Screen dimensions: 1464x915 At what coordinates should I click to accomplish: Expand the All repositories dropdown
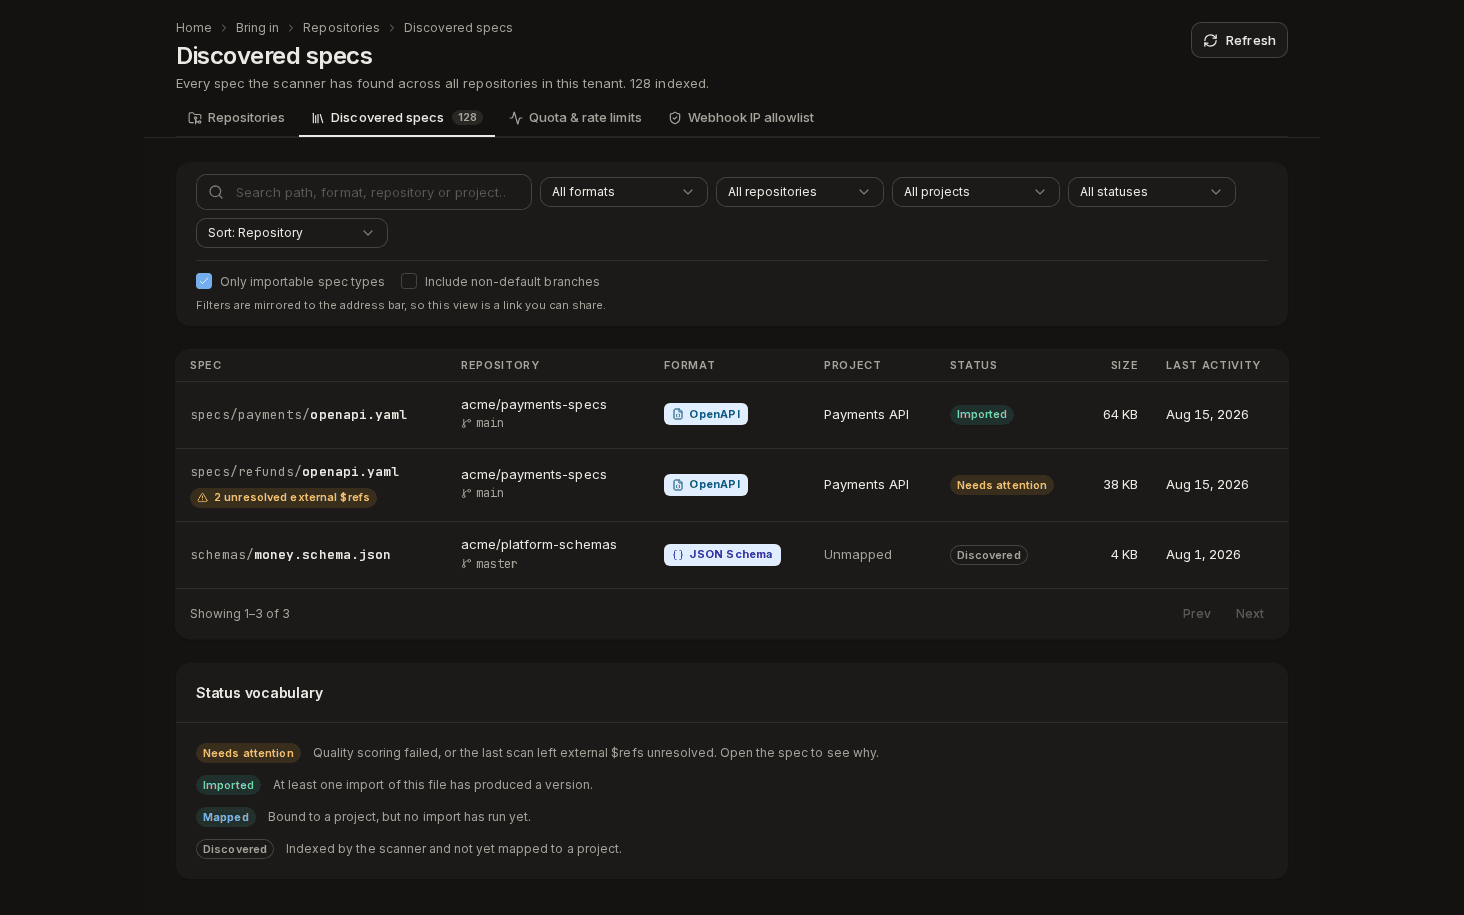click(800, 192)
